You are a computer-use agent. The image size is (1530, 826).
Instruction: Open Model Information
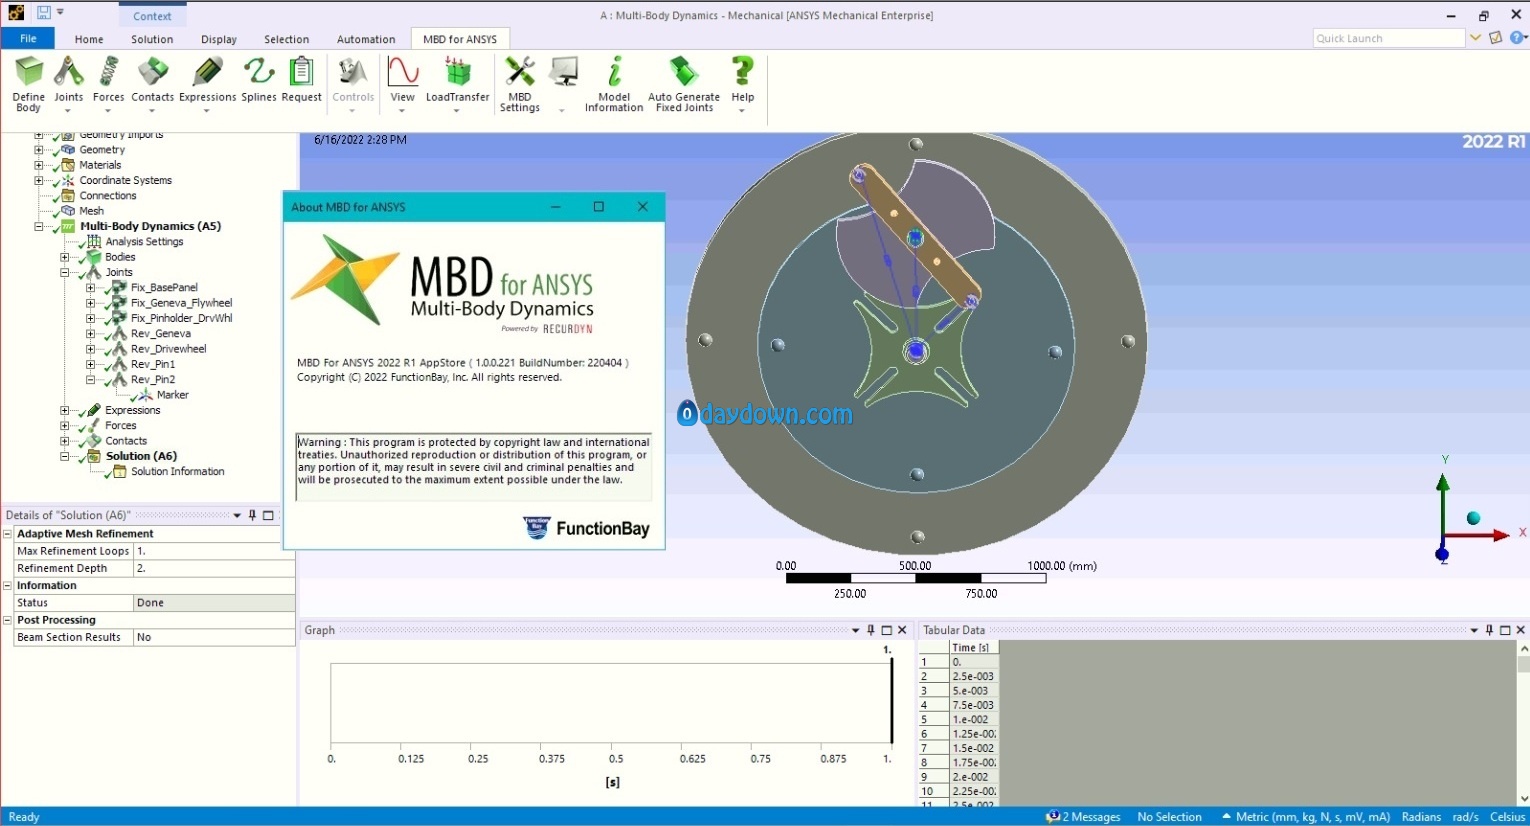(x=614, y=83)
